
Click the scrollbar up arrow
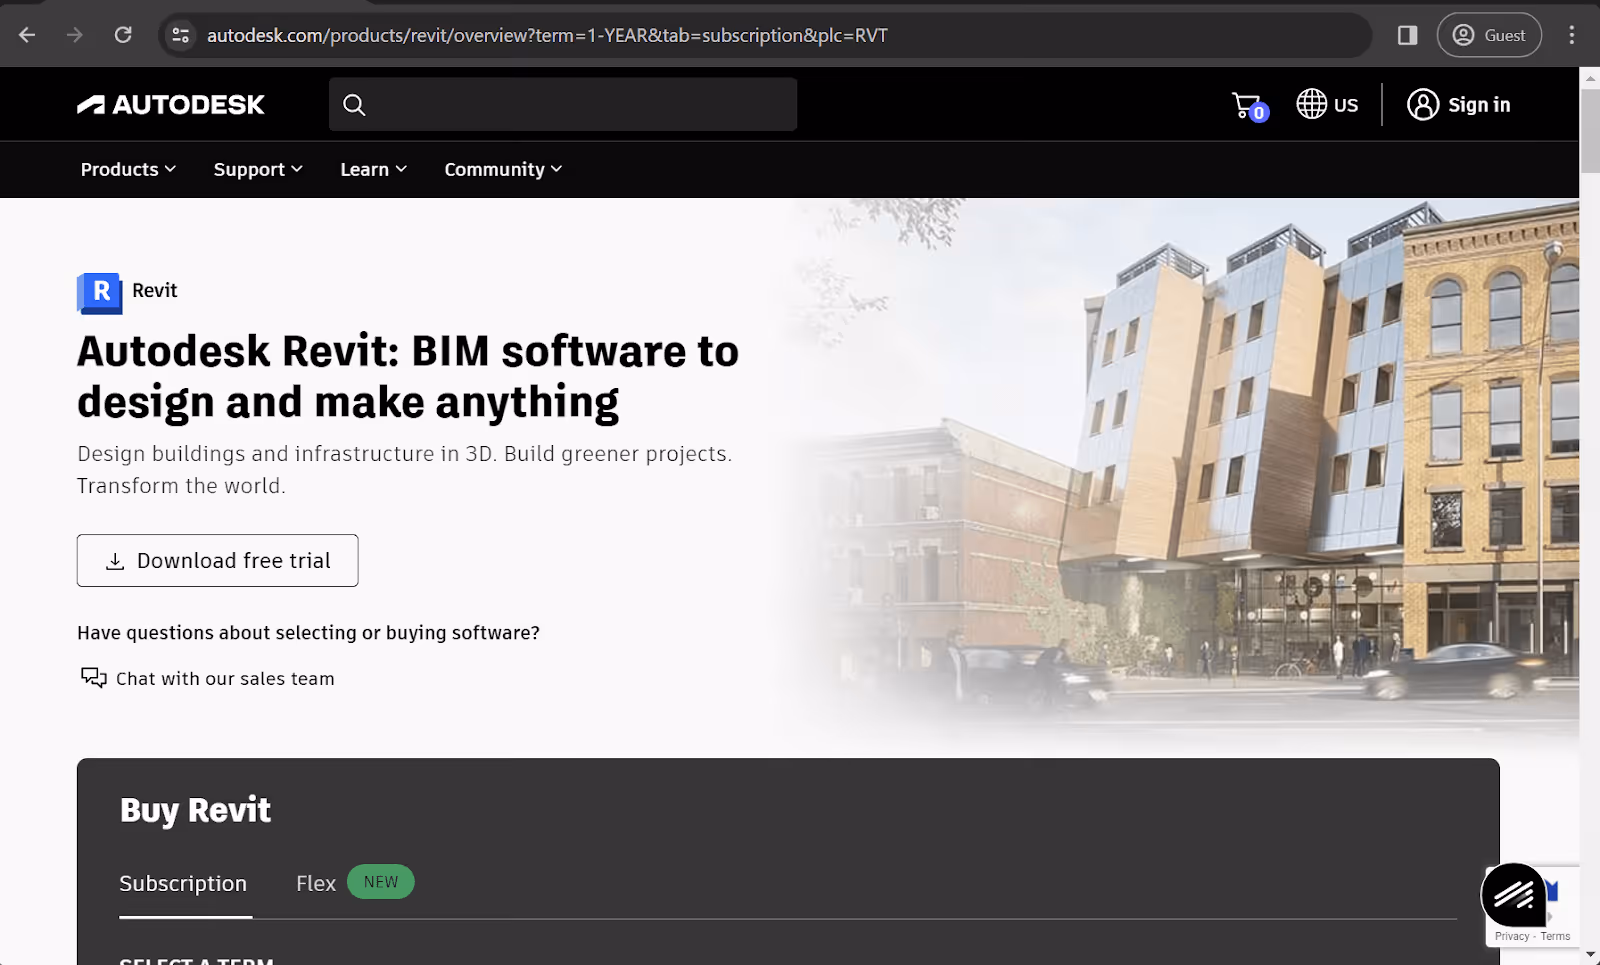pos(1589,77)
